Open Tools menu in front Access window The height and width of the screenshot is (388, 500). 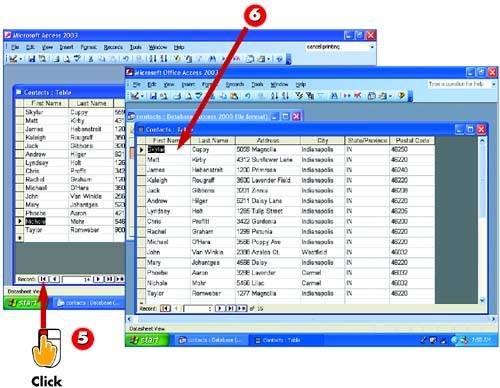tap(258, 84)
